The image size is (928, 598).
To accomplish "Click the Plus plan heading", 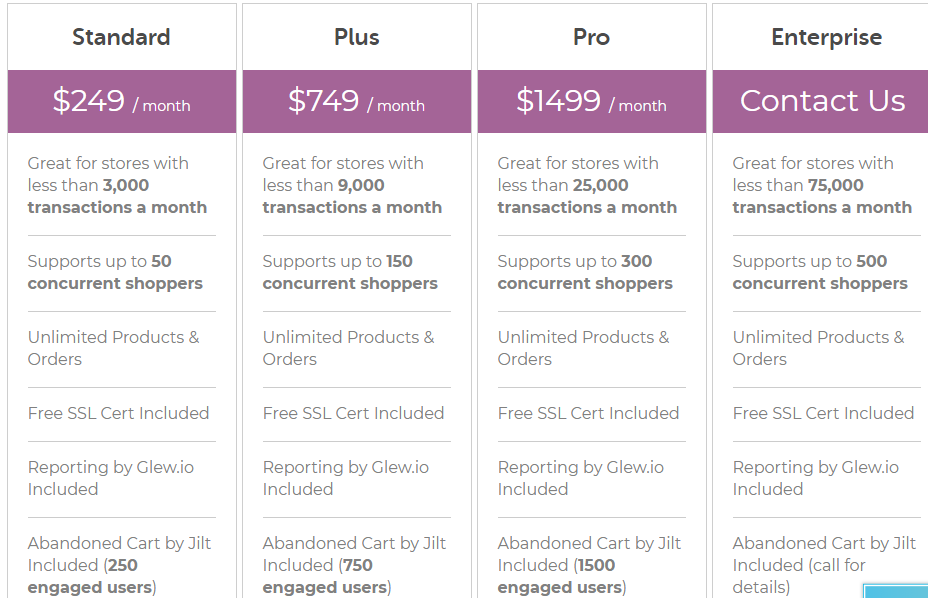I will pyautogui.click(x=356, y=37).
